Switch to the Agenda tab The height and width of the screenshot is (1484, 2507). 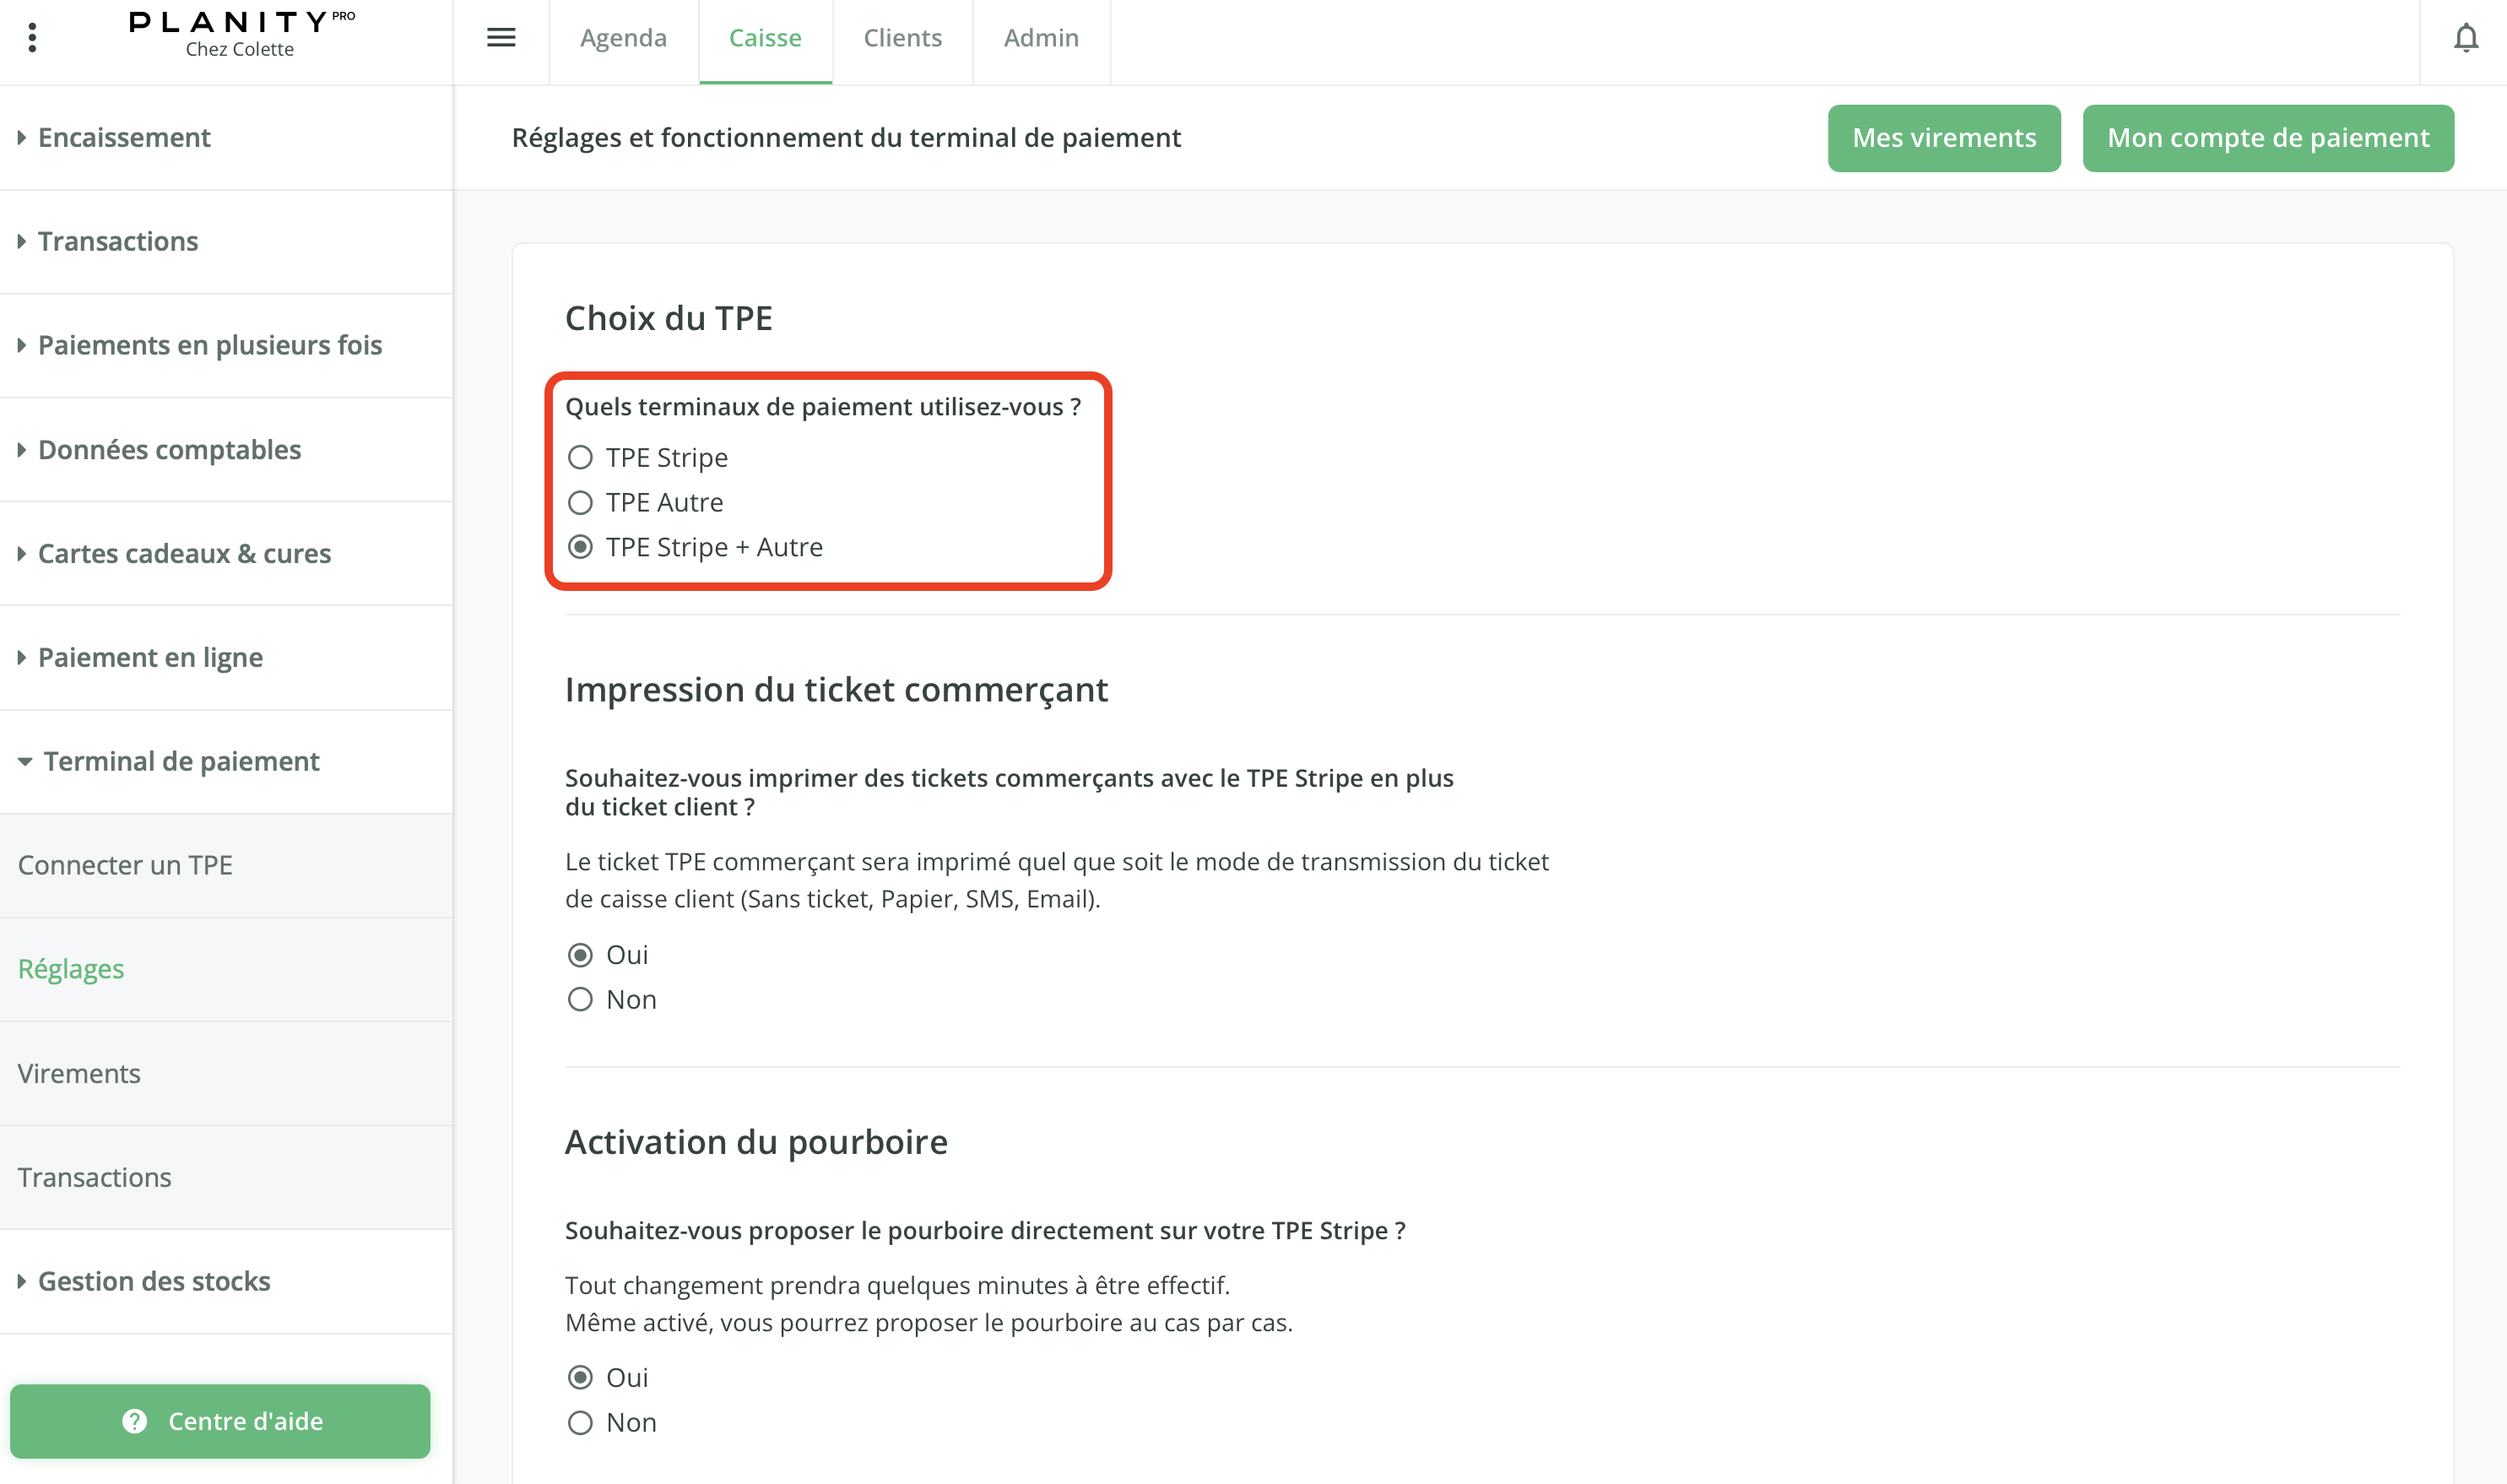[x=623, y=38]
